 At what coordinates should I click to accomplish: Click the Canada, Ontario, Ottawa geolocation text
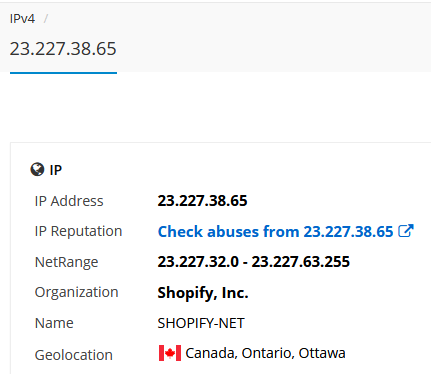click(x=265, y=353)
